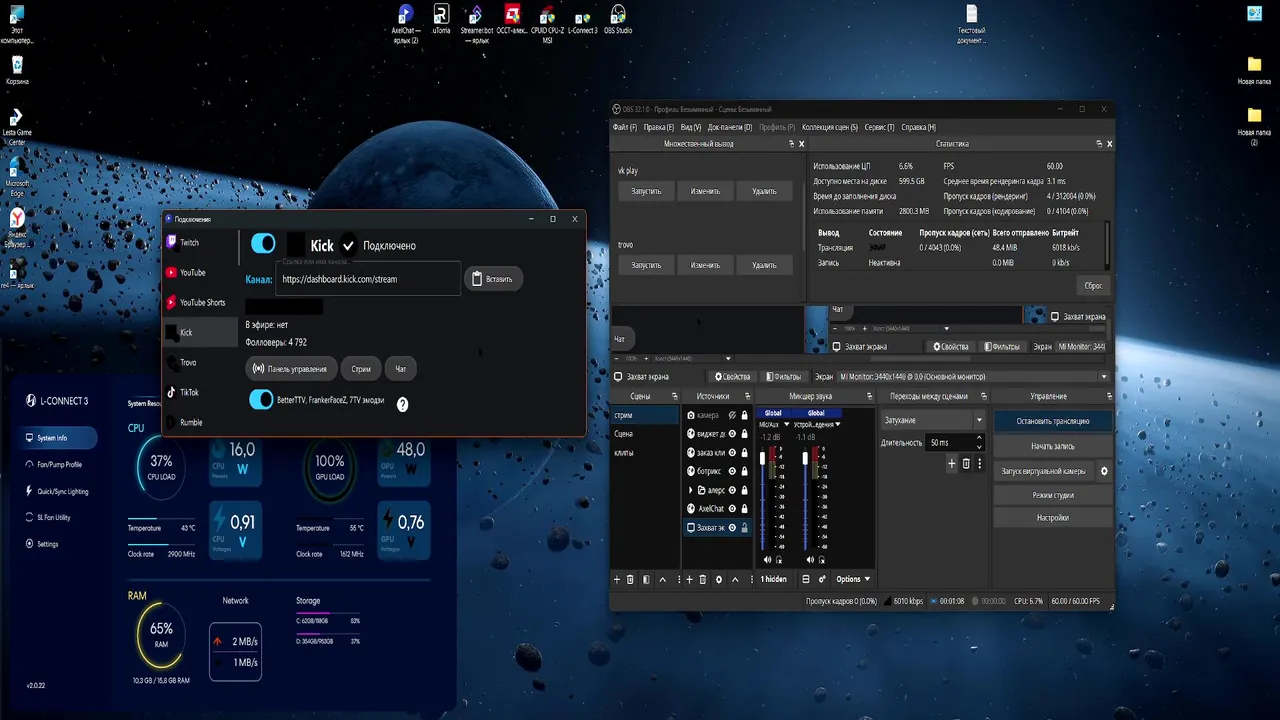This screenshot has width=1280, height=720.
Task: Select YouTube in connections sidebar
Action: coord(199,272)
